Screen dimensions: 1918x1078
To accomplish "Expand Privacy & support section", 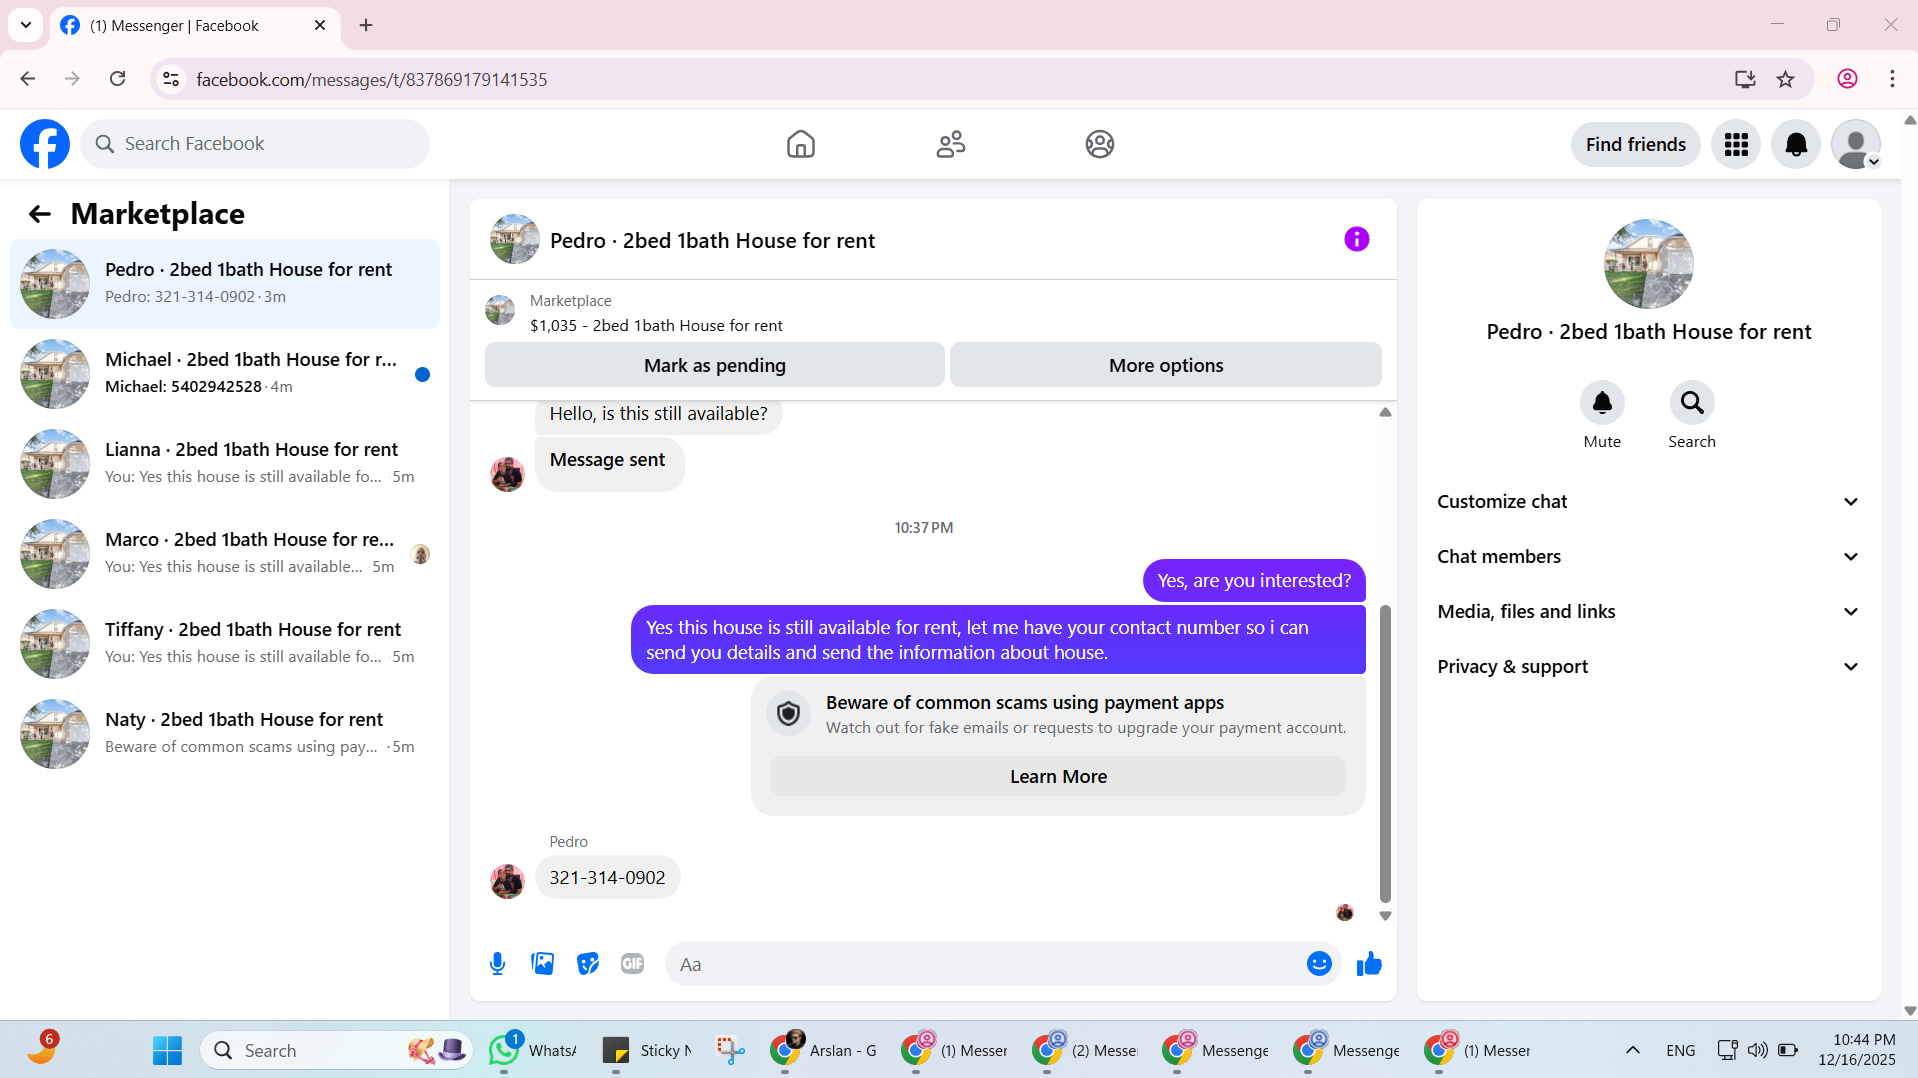I will pos(1649,667).
